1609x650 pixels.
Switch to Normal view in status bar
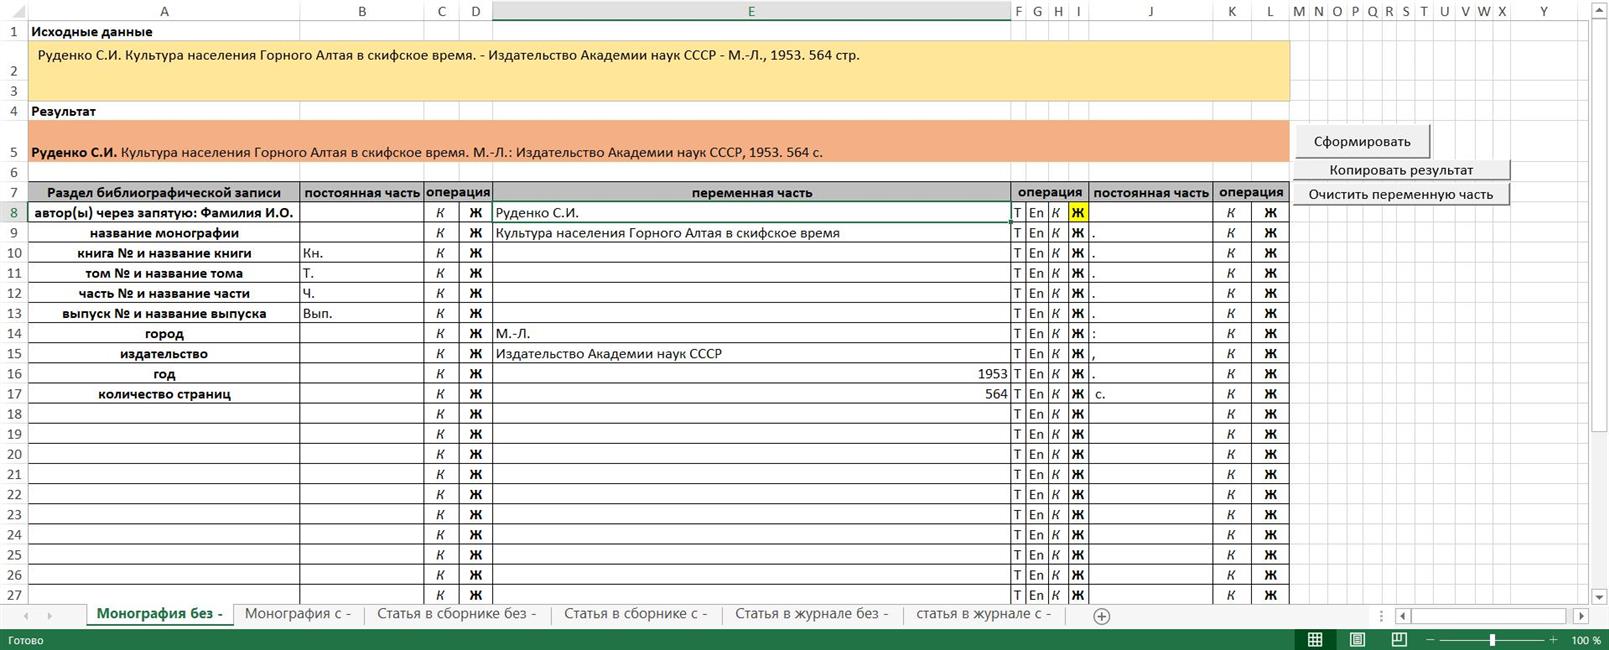[1315, 640]
